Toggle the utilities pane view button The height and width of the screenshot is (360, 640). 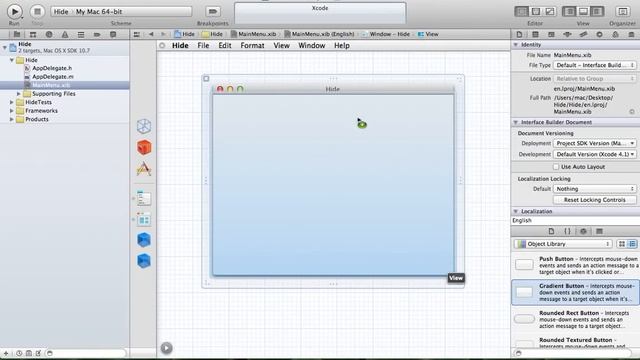pyautogui.click(x=597, y=11)
